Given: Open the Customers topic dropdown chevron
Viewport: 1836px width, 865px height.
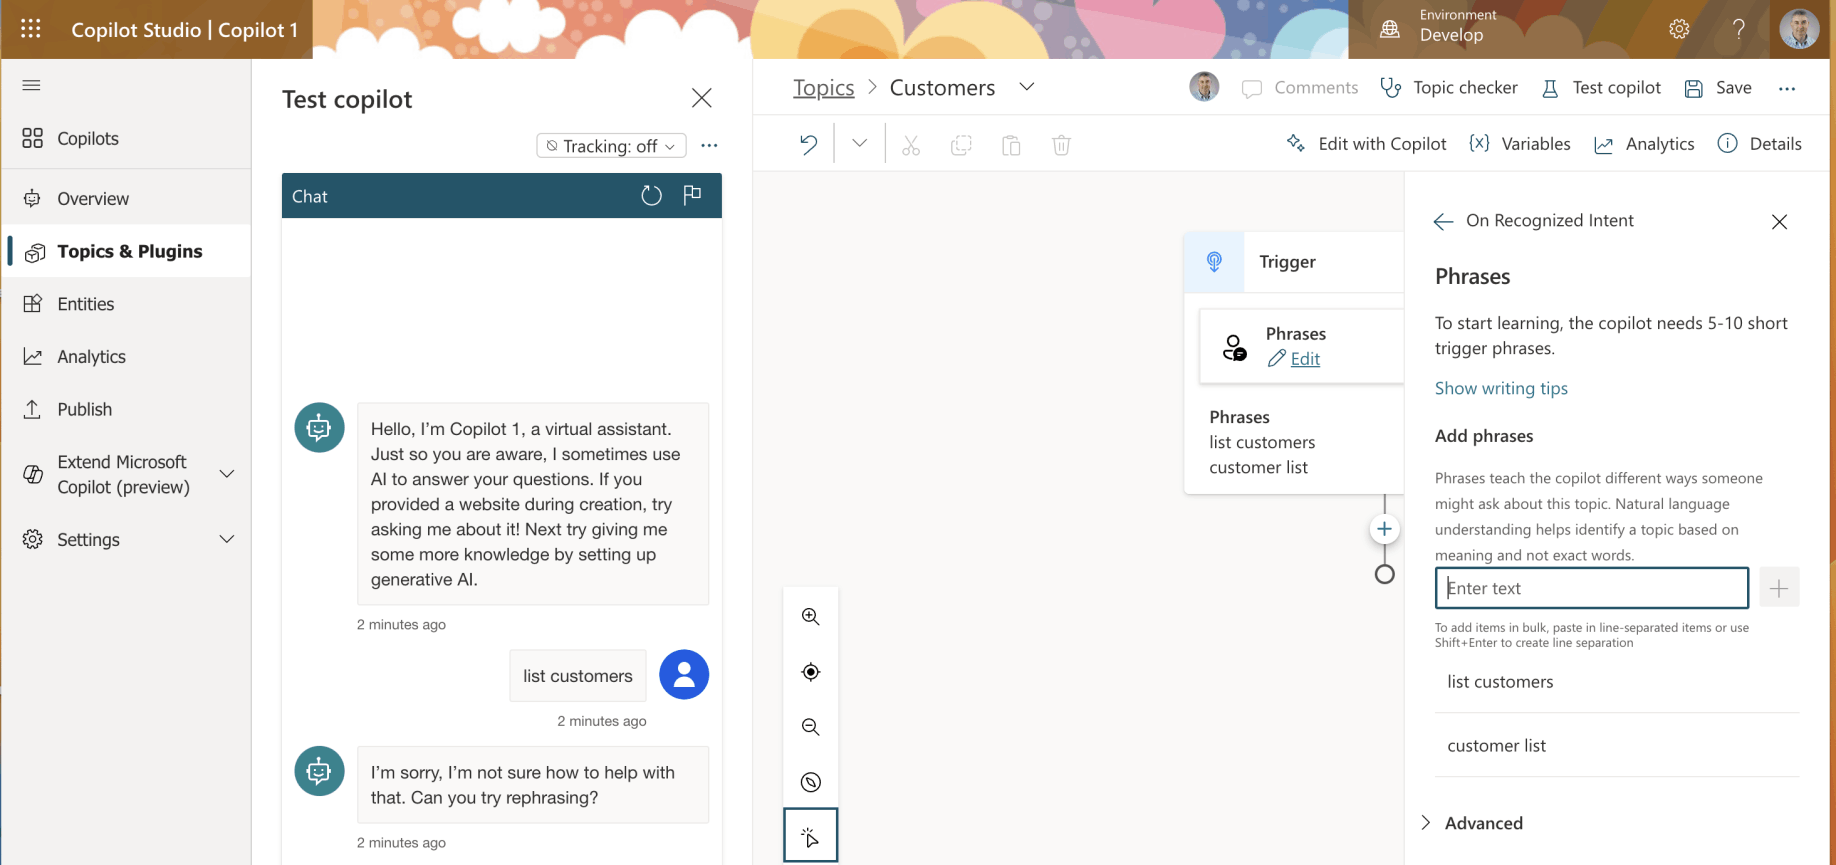Looking at the screenshot, I should coord(1026,87).
